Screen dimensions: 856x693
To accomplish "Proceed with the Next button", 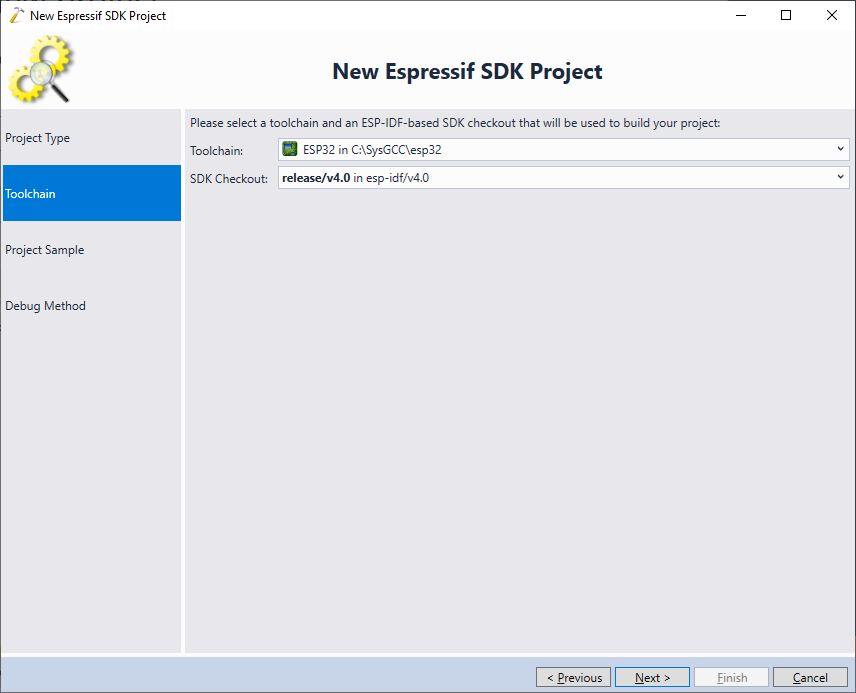I will [x=652, y=677].
